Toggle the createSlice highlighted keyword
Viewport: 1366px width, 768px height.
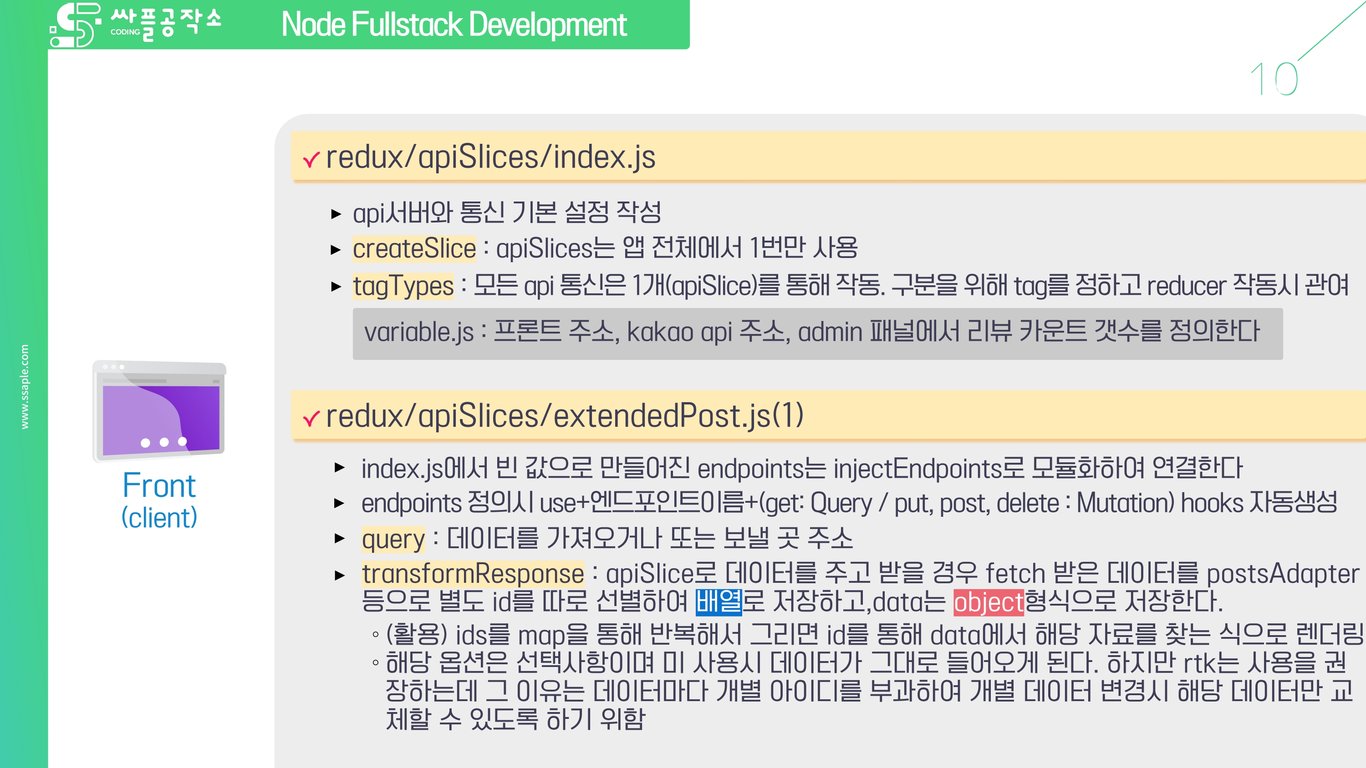coord(413,247)
